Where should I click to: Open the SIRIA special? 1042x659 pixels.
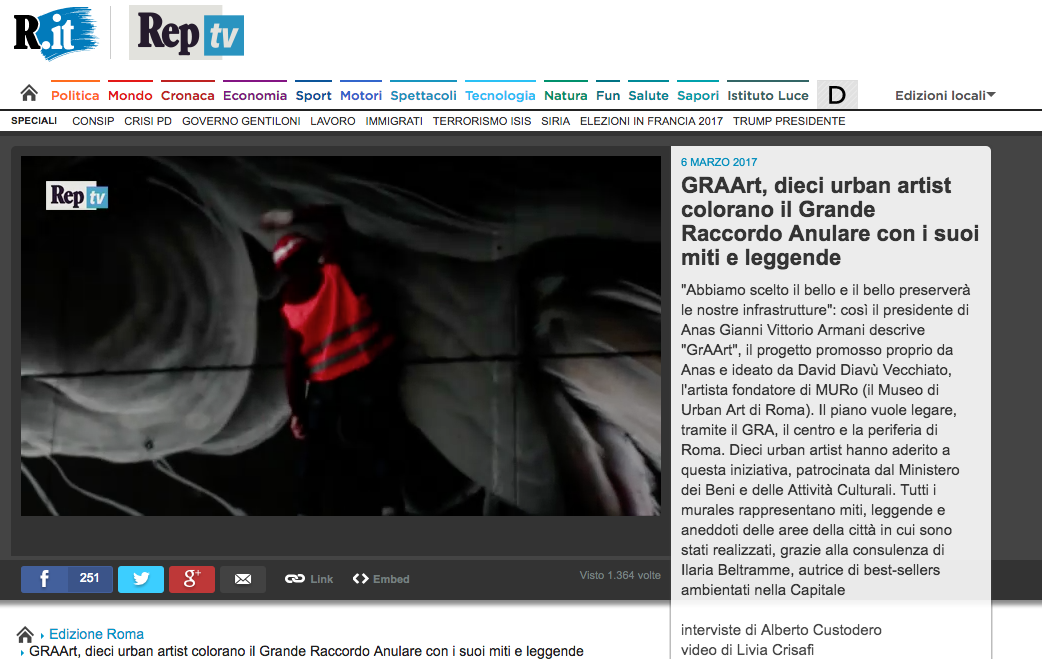(x=556, y=121)
